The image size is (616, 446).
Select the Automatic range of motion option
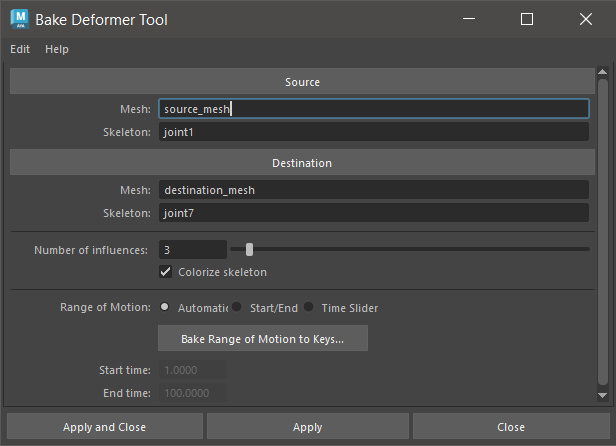click(165, 308)
